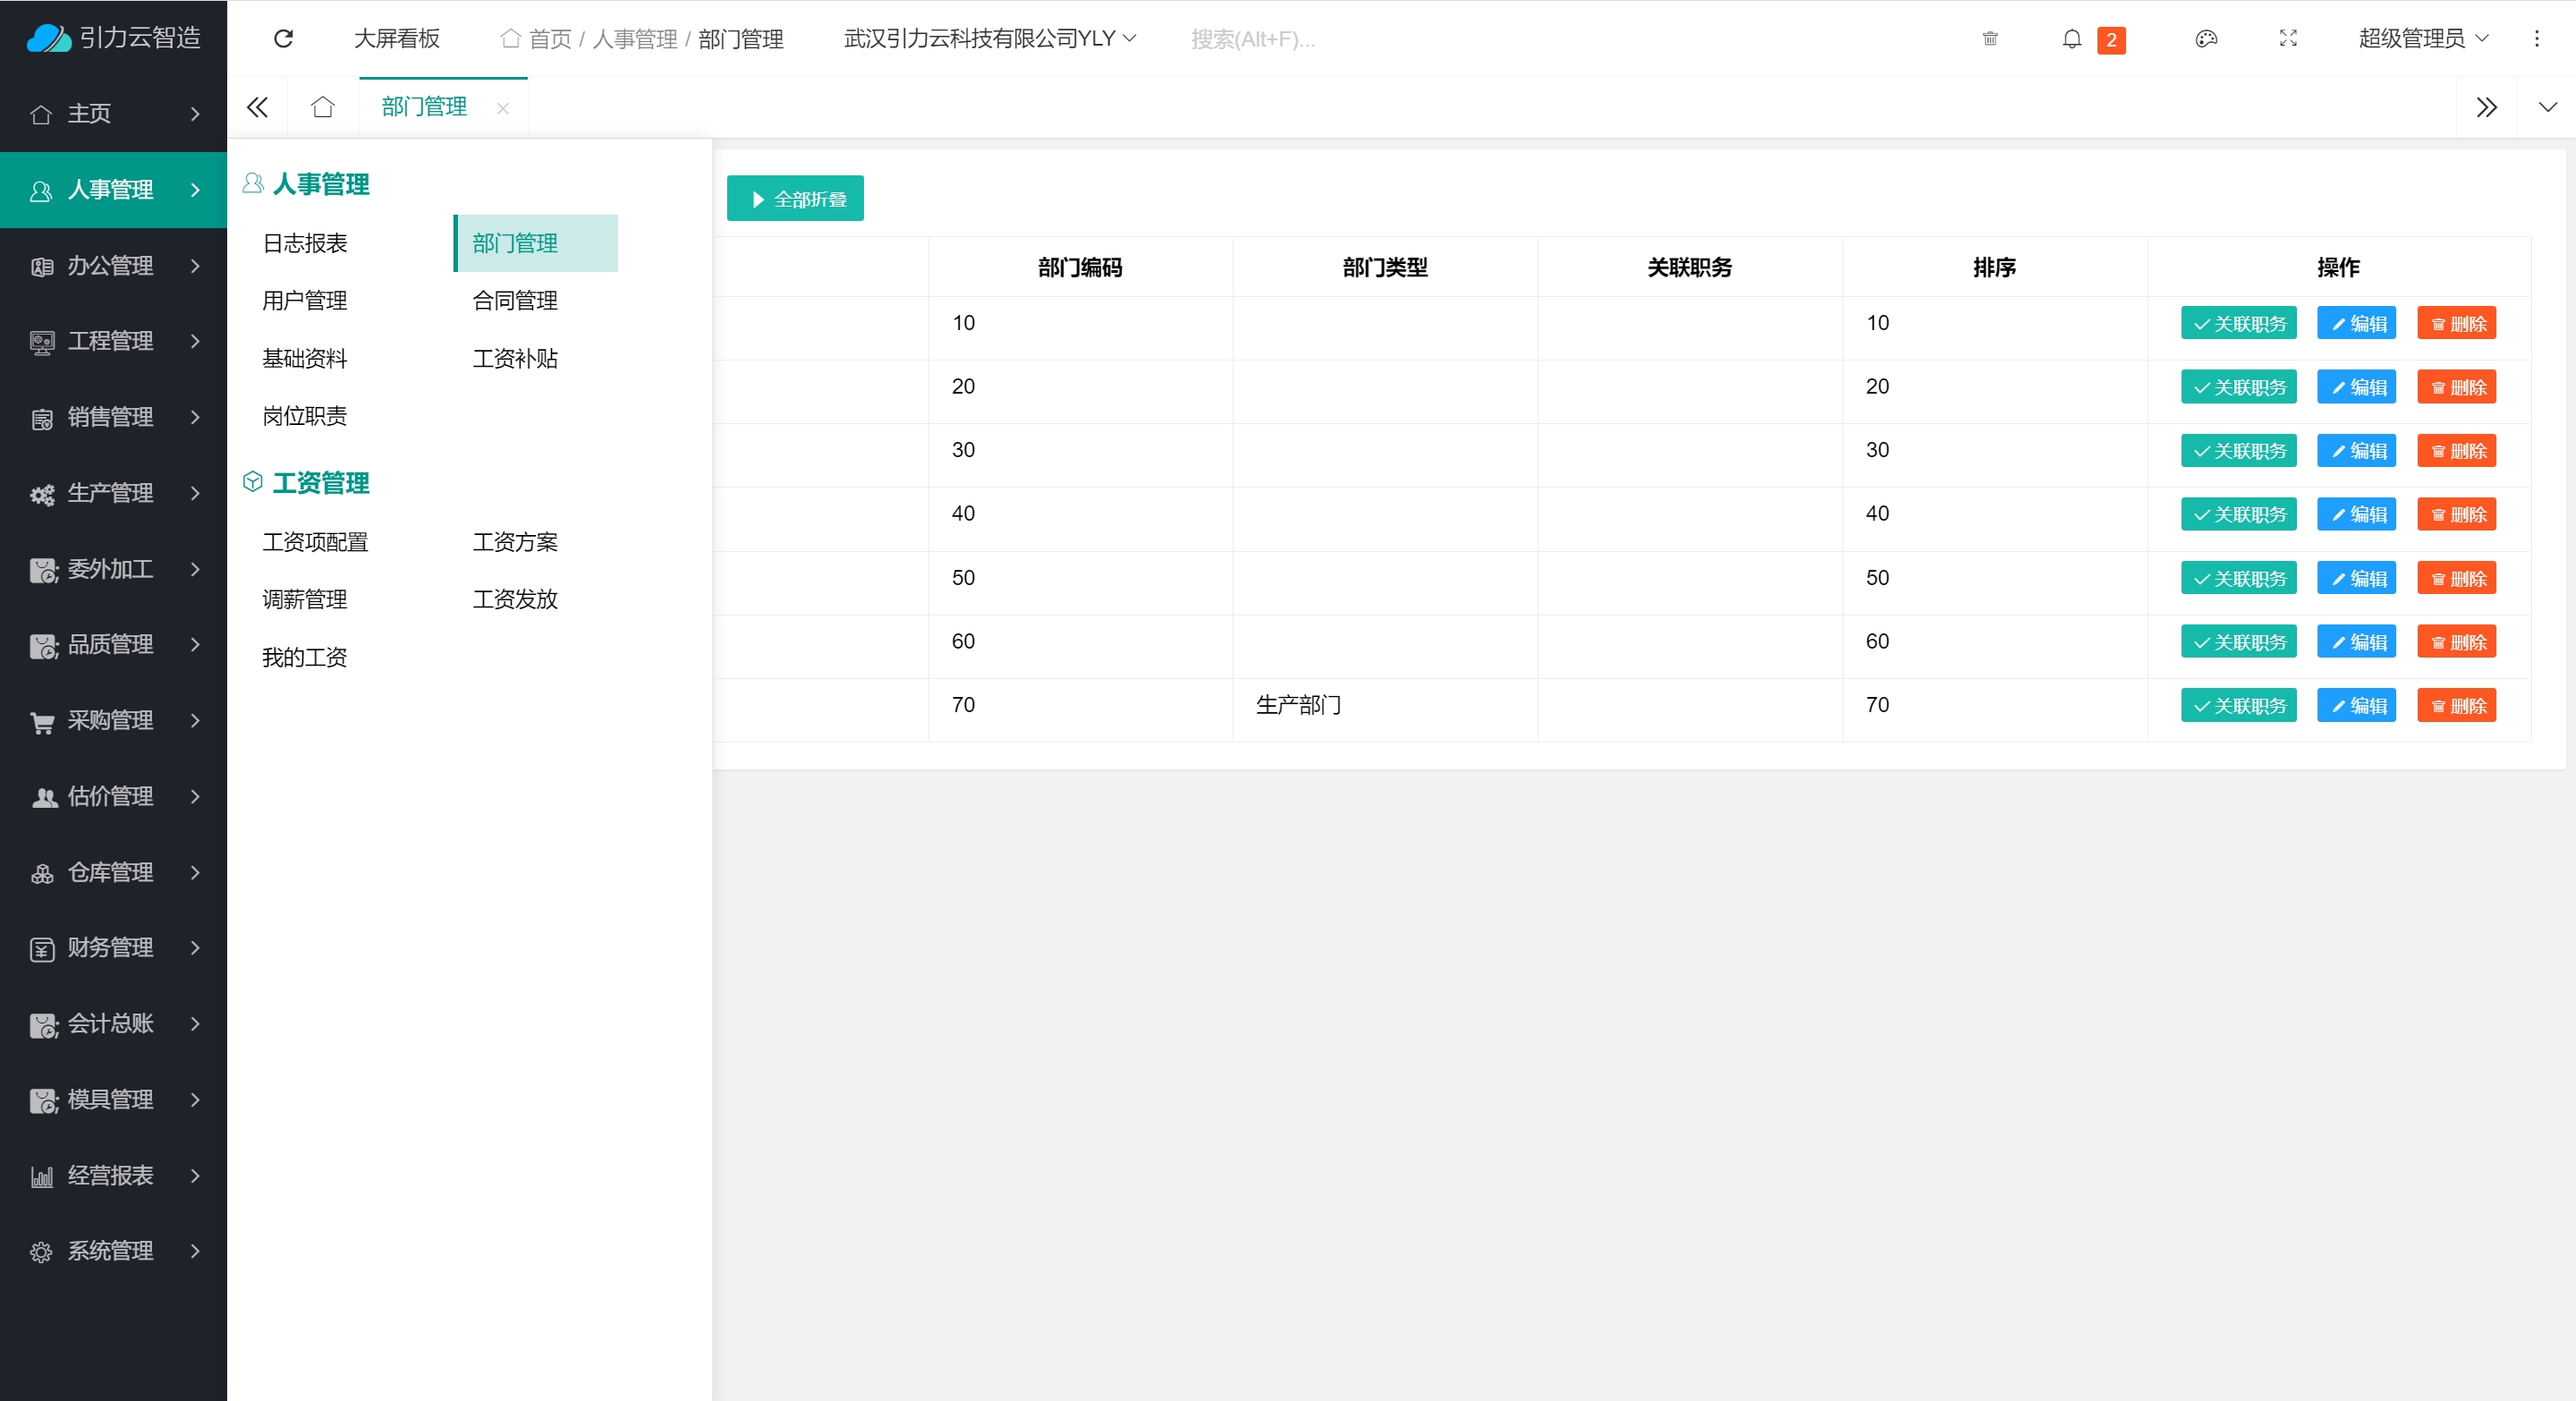2576x1401 pixels.
Task: Click 编辑 button for code 10 row
Action: [x=2356, y=324]
